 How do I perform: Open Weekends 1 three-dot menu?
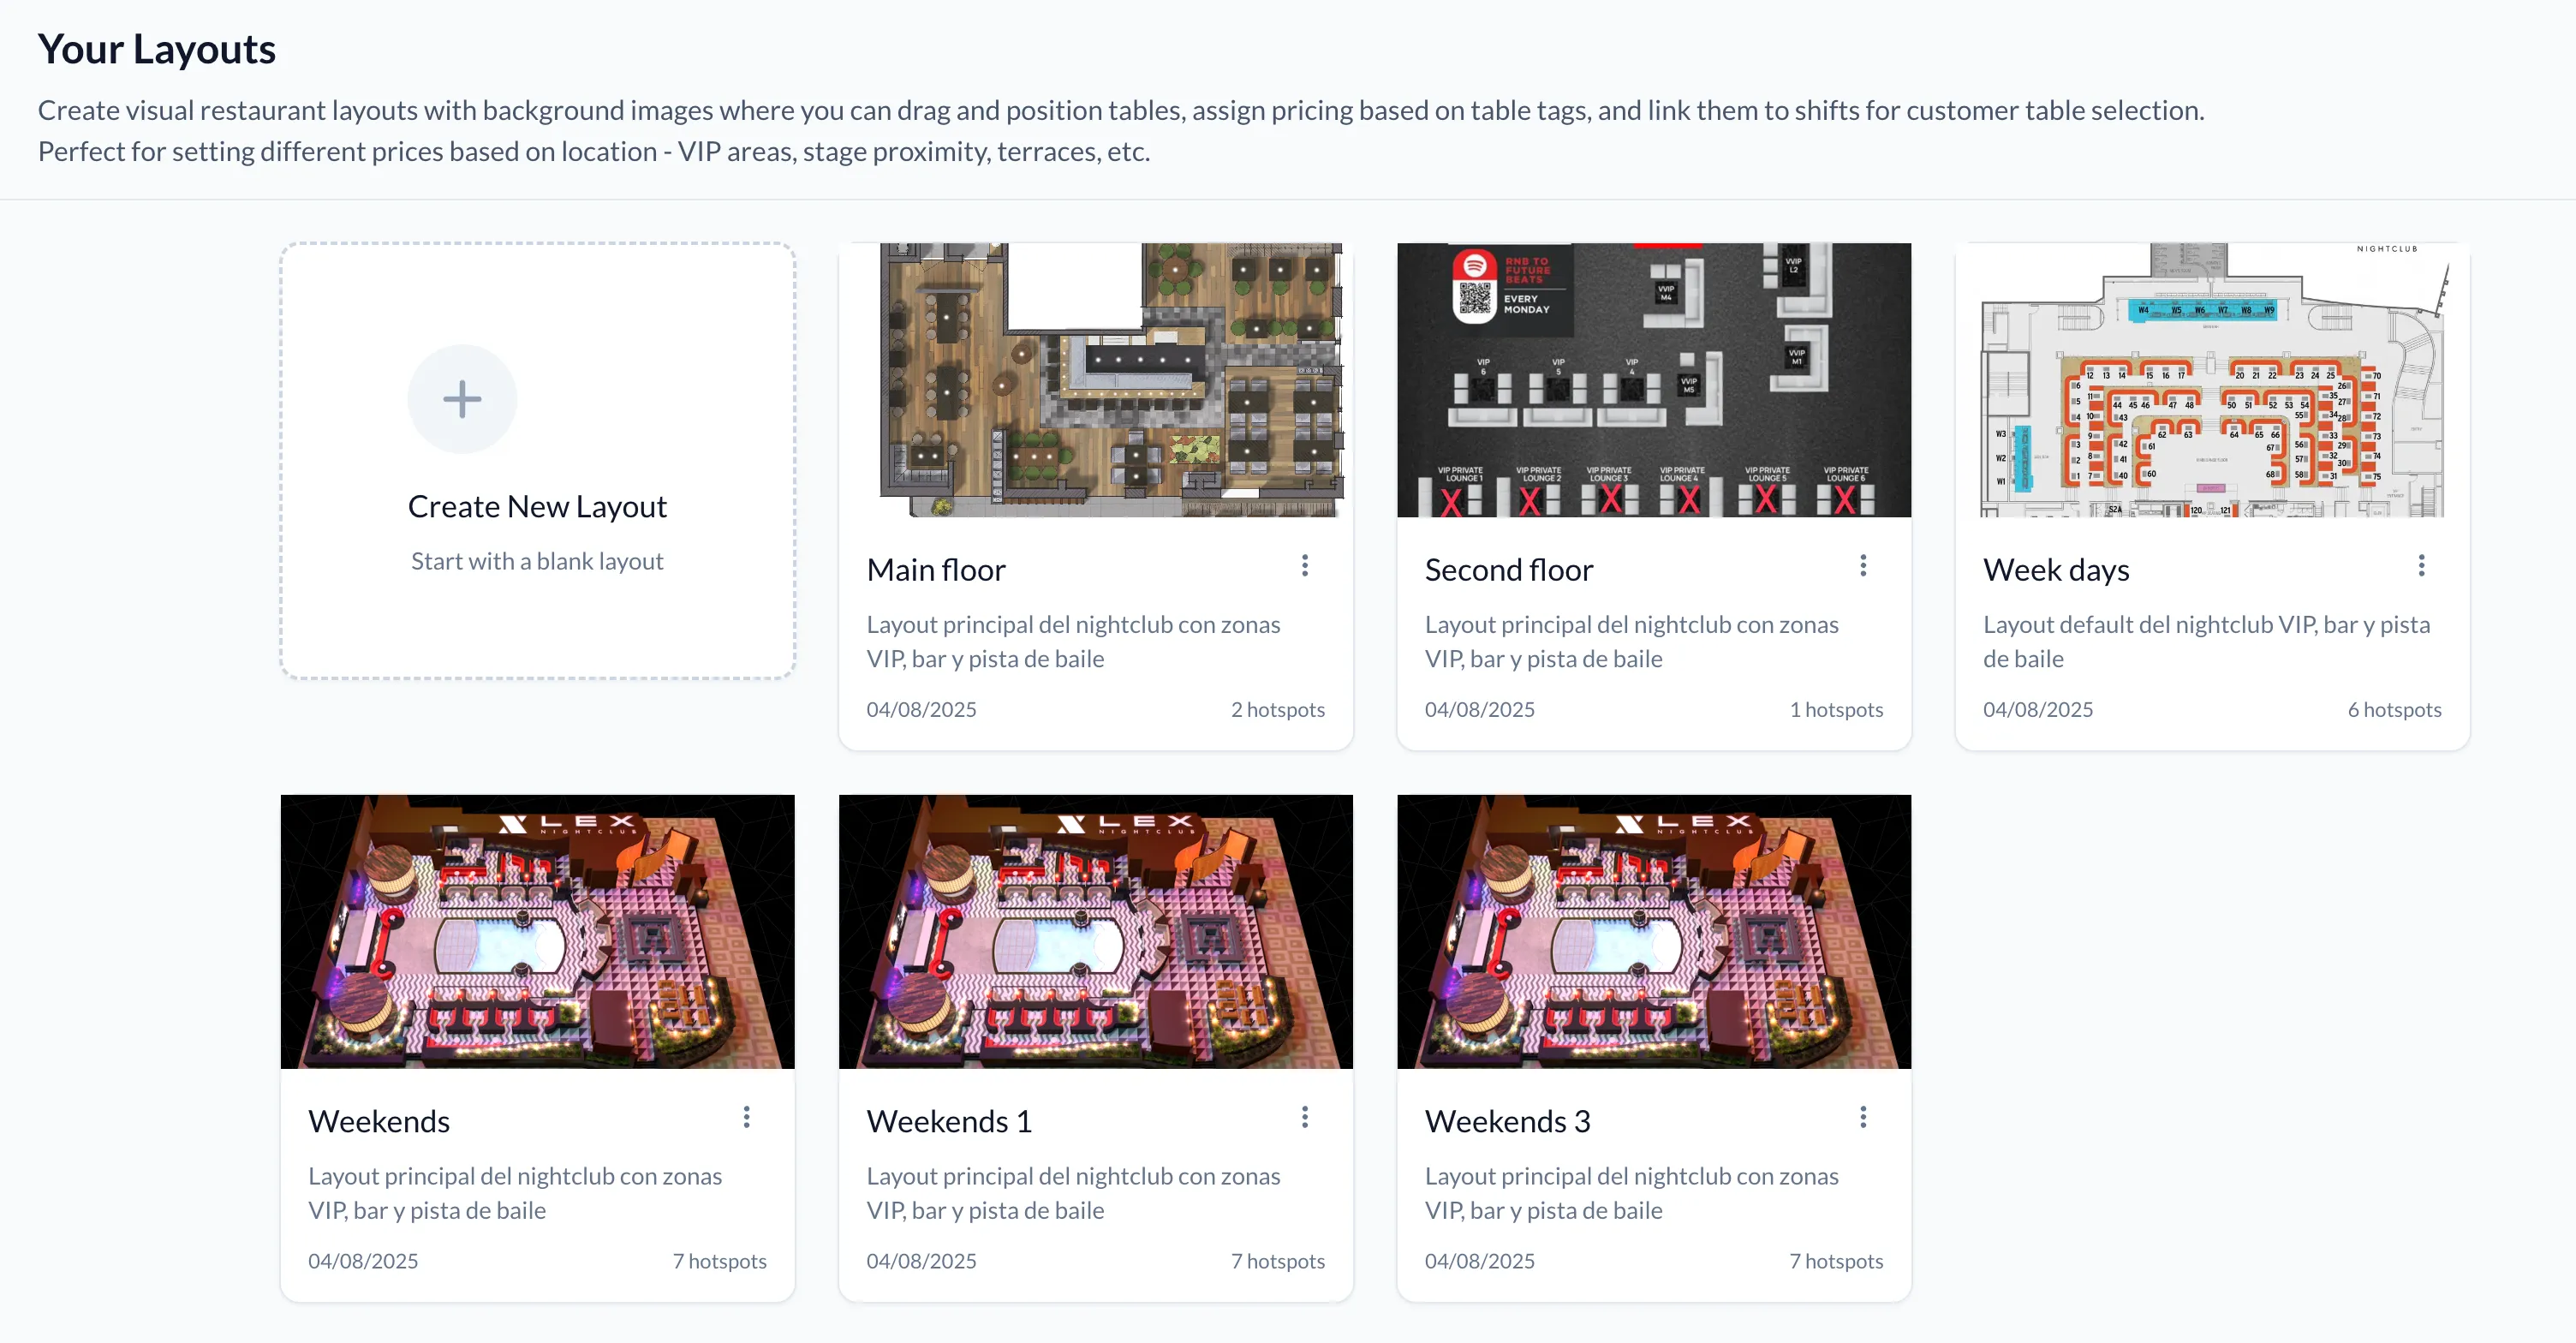(x=1305, y=1117)
